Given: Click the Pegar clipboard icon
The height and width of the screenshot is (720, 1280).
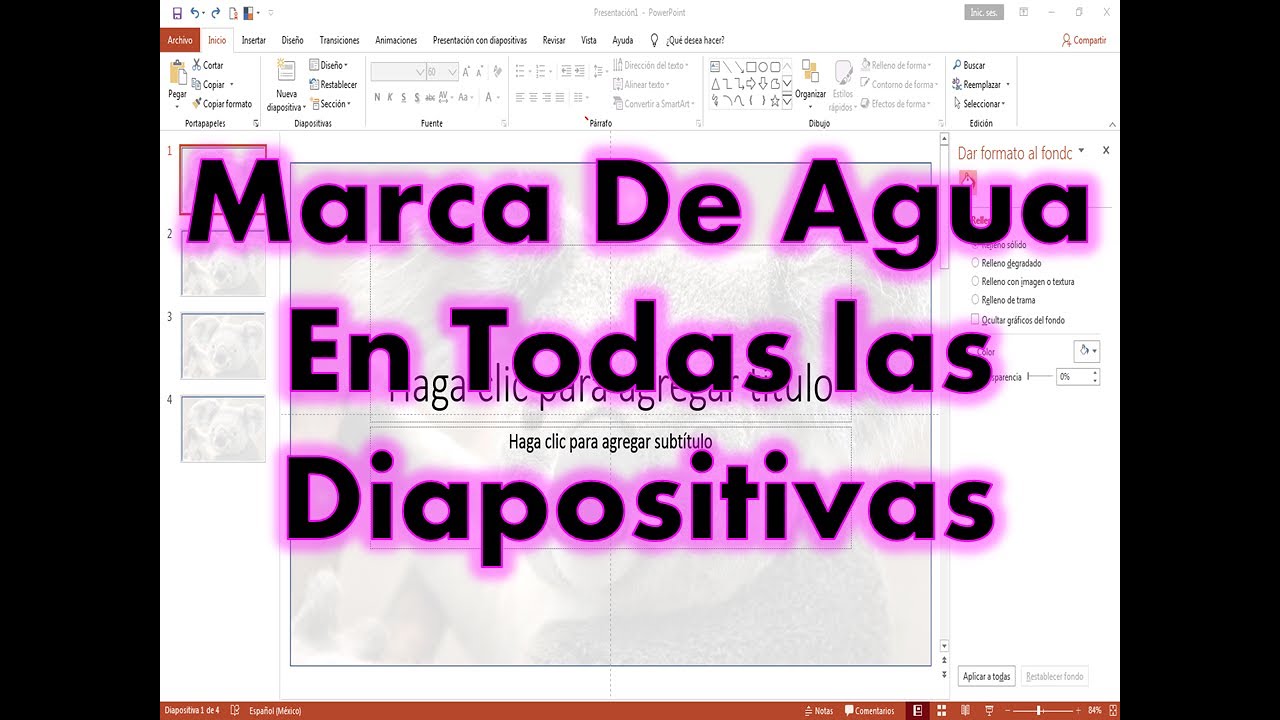Looking at the screenshot, I should click(177, 74).
